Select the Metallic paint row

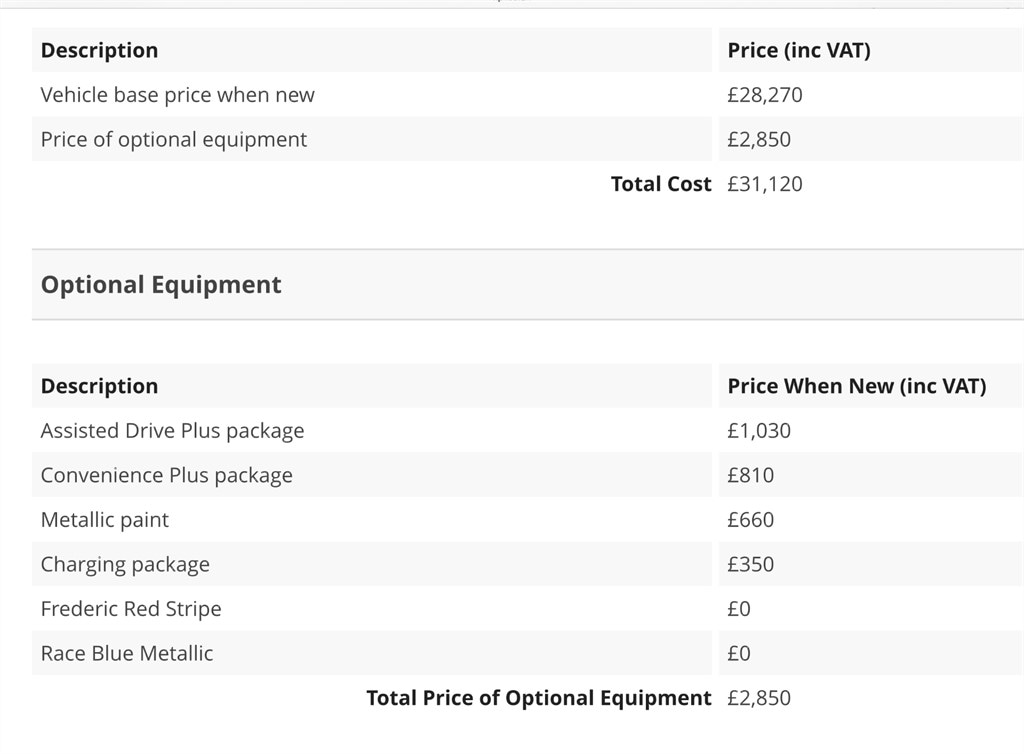pyautogui.click(x=105, y=520)
